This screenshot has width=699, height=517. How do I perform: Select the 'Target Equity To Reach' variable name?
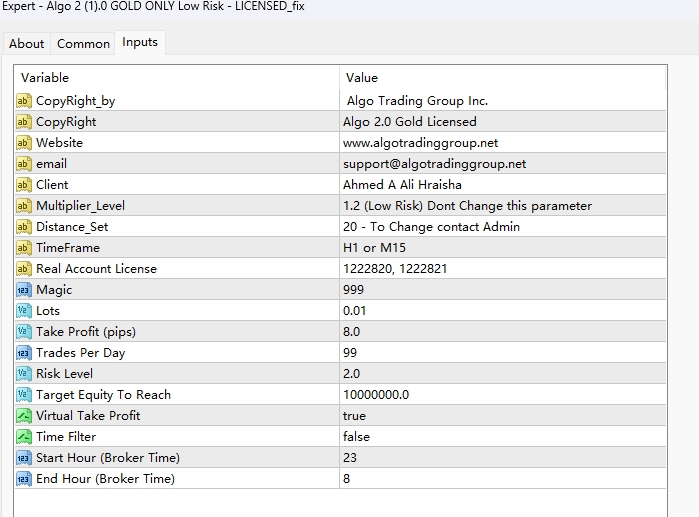point(103,395)
